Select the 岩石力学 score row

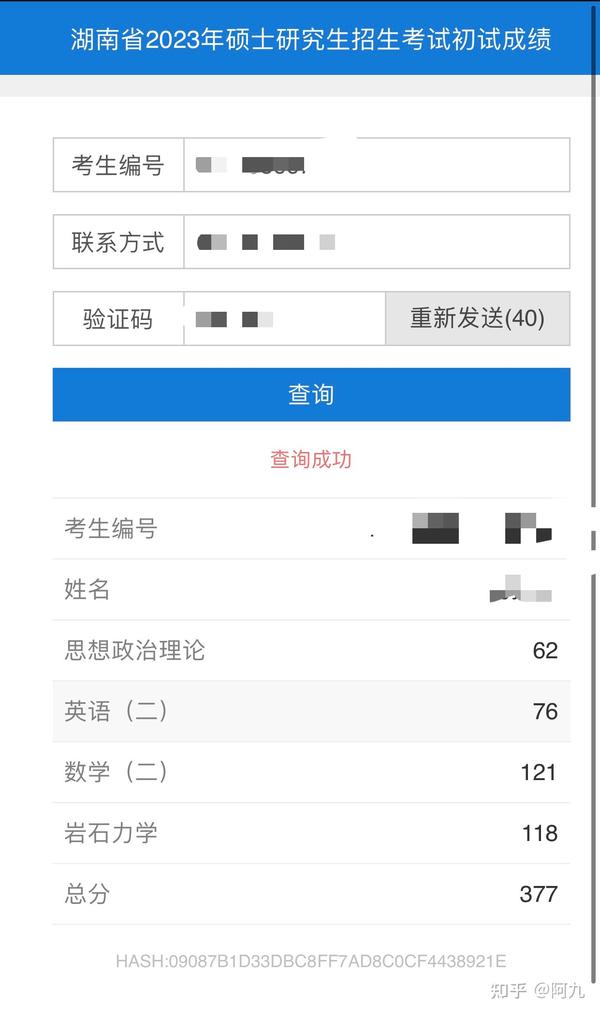(311, 832)
